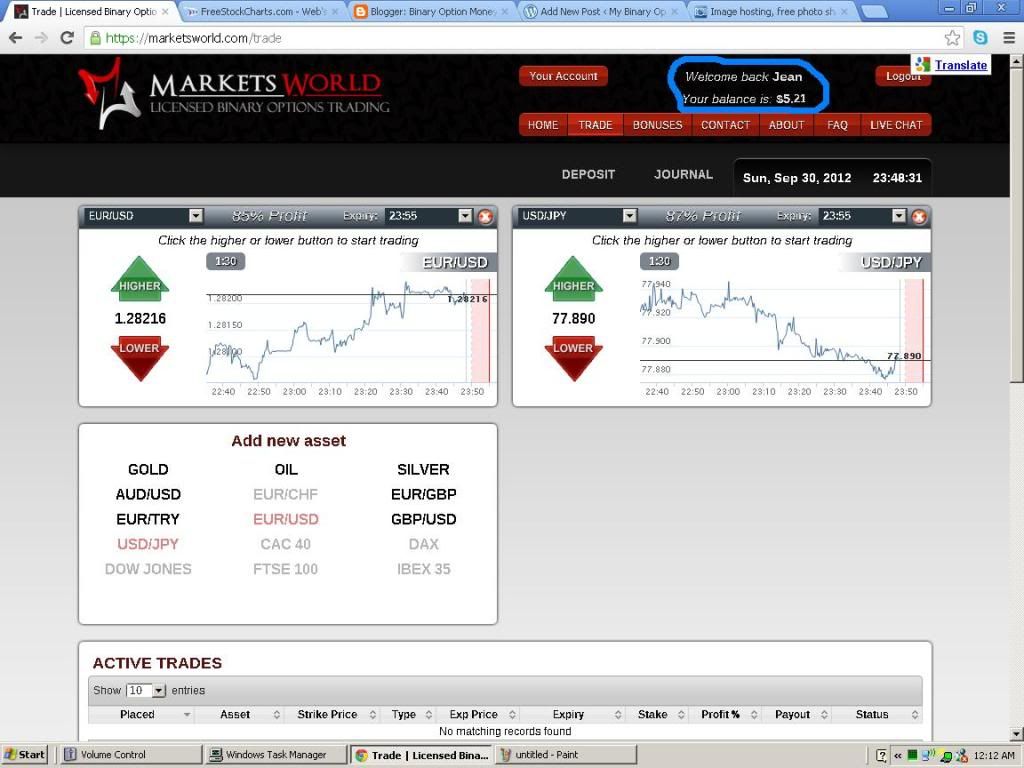The height and width of the screenshot is (768, 1024).
Task: Open the Chrome menu icon
Action: point(1006,38)
